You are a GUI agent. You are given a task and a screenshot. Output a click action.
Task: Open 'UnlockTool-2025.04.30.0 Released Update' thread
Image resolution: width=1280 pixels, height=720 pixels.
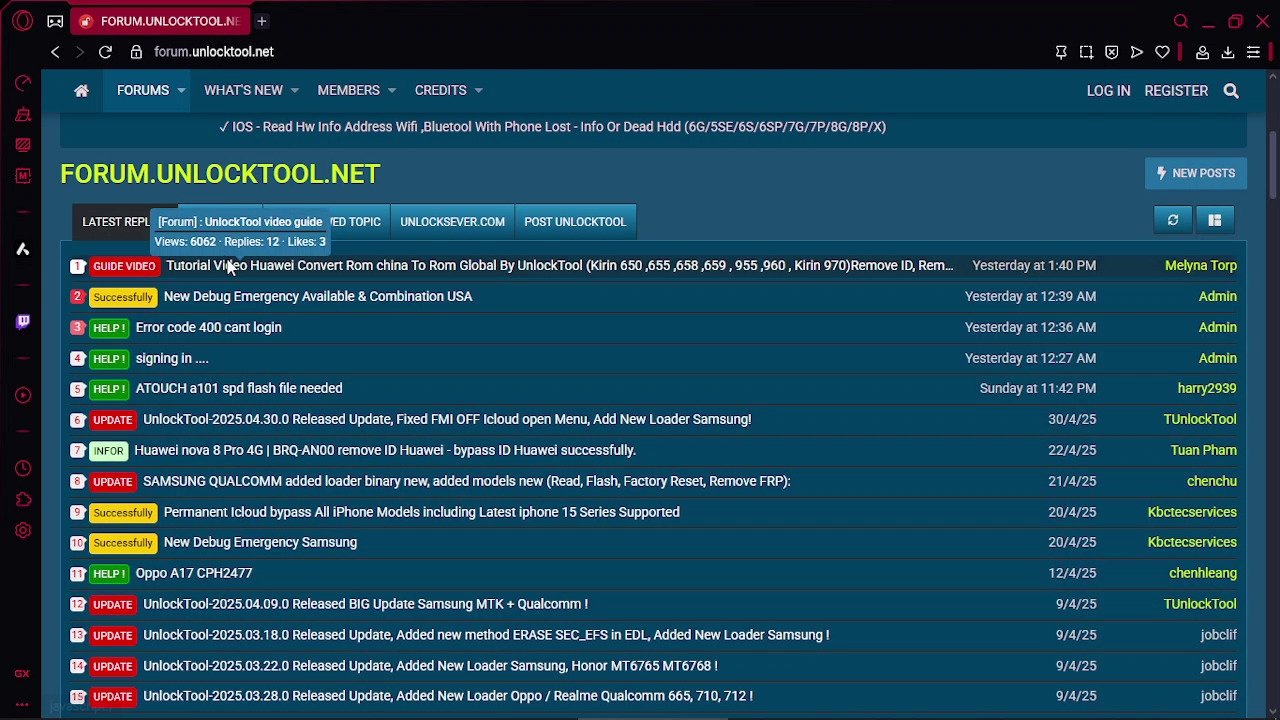click(x=447, y=419)
